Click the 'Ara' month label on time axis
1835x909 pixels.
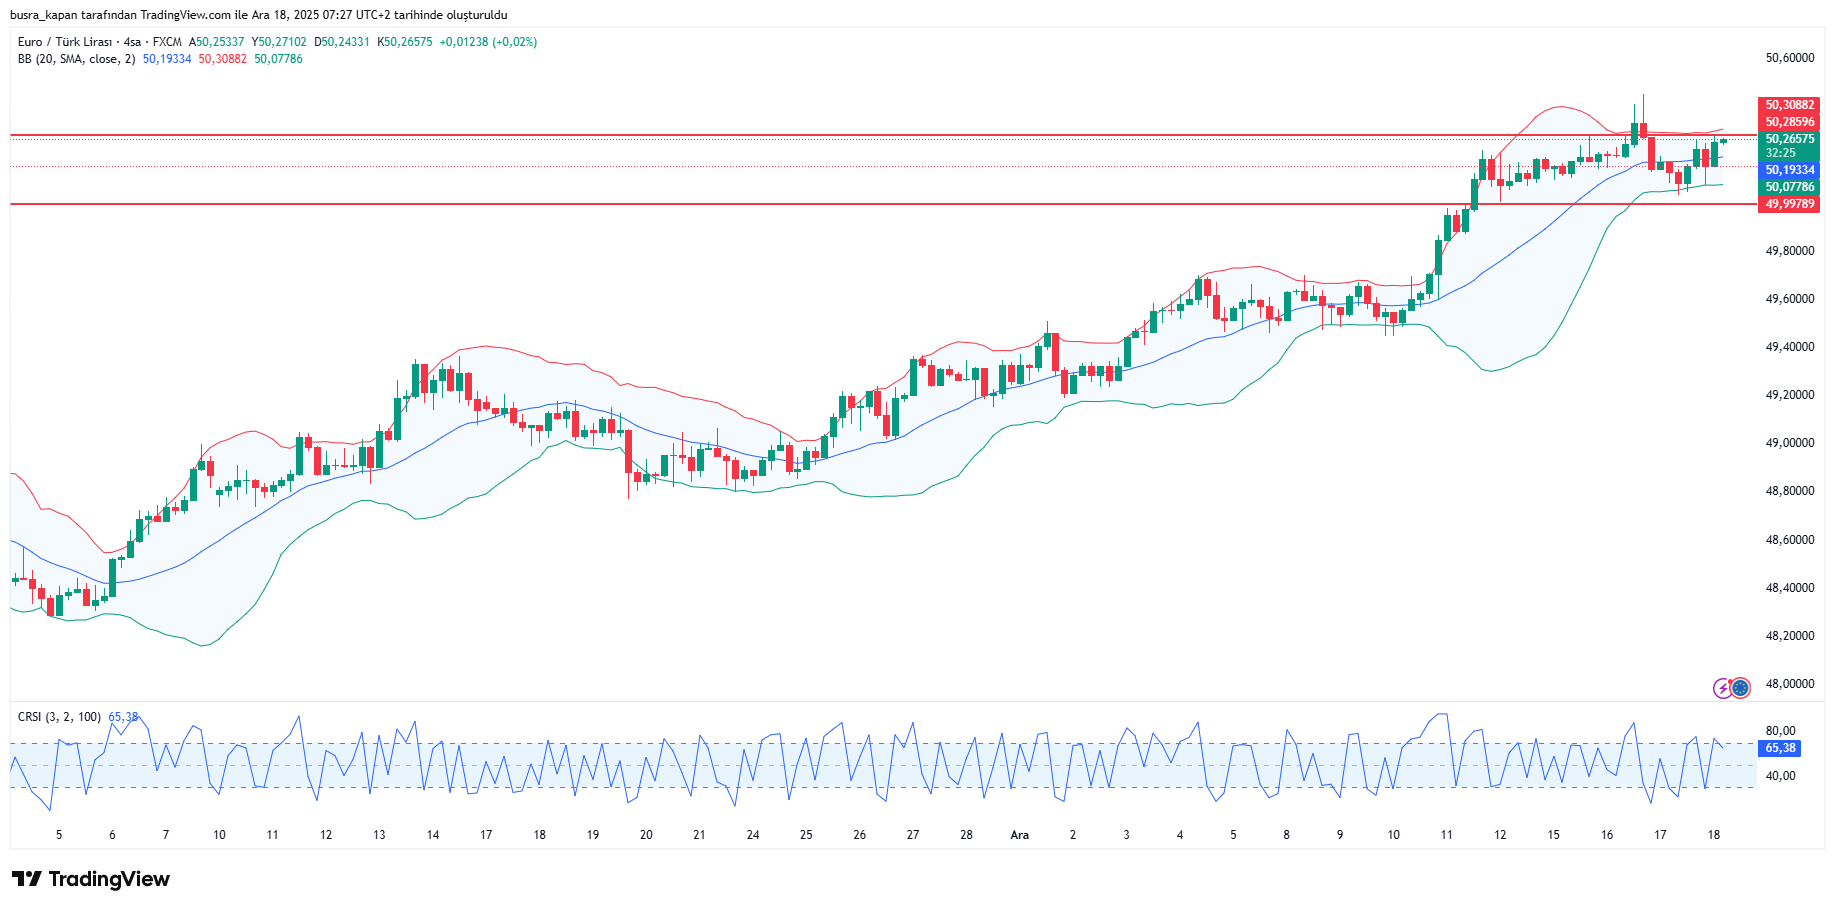(1019, 835)
